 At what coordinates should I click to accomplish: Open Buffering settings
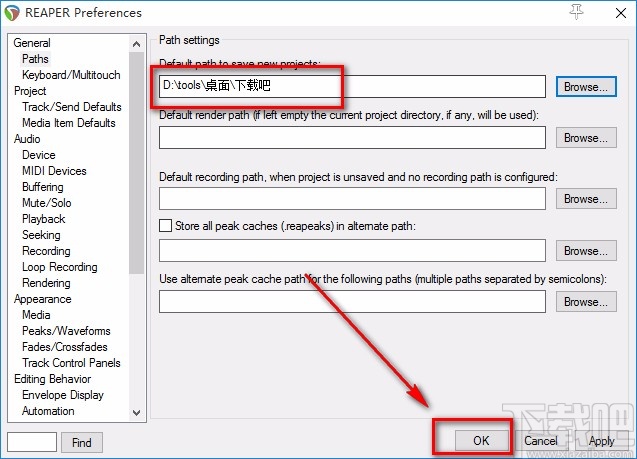point(43,187)
